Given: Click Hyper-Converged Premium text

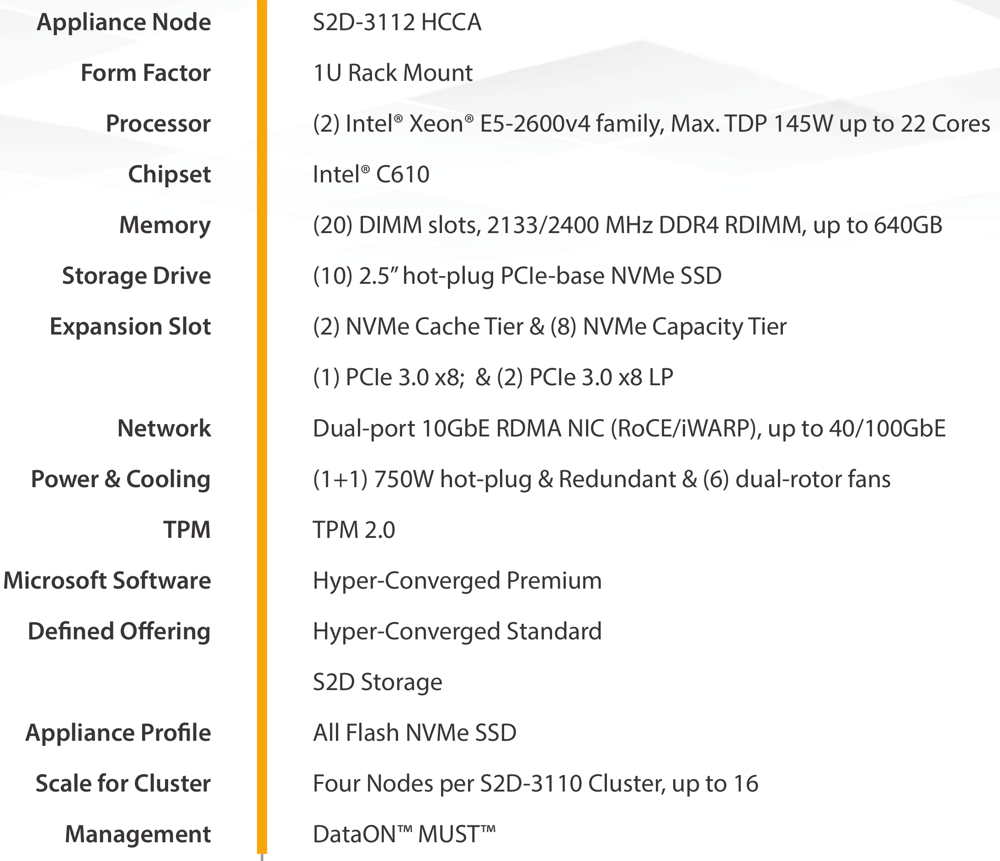Looking at the screenshot, I should [457, 580].
